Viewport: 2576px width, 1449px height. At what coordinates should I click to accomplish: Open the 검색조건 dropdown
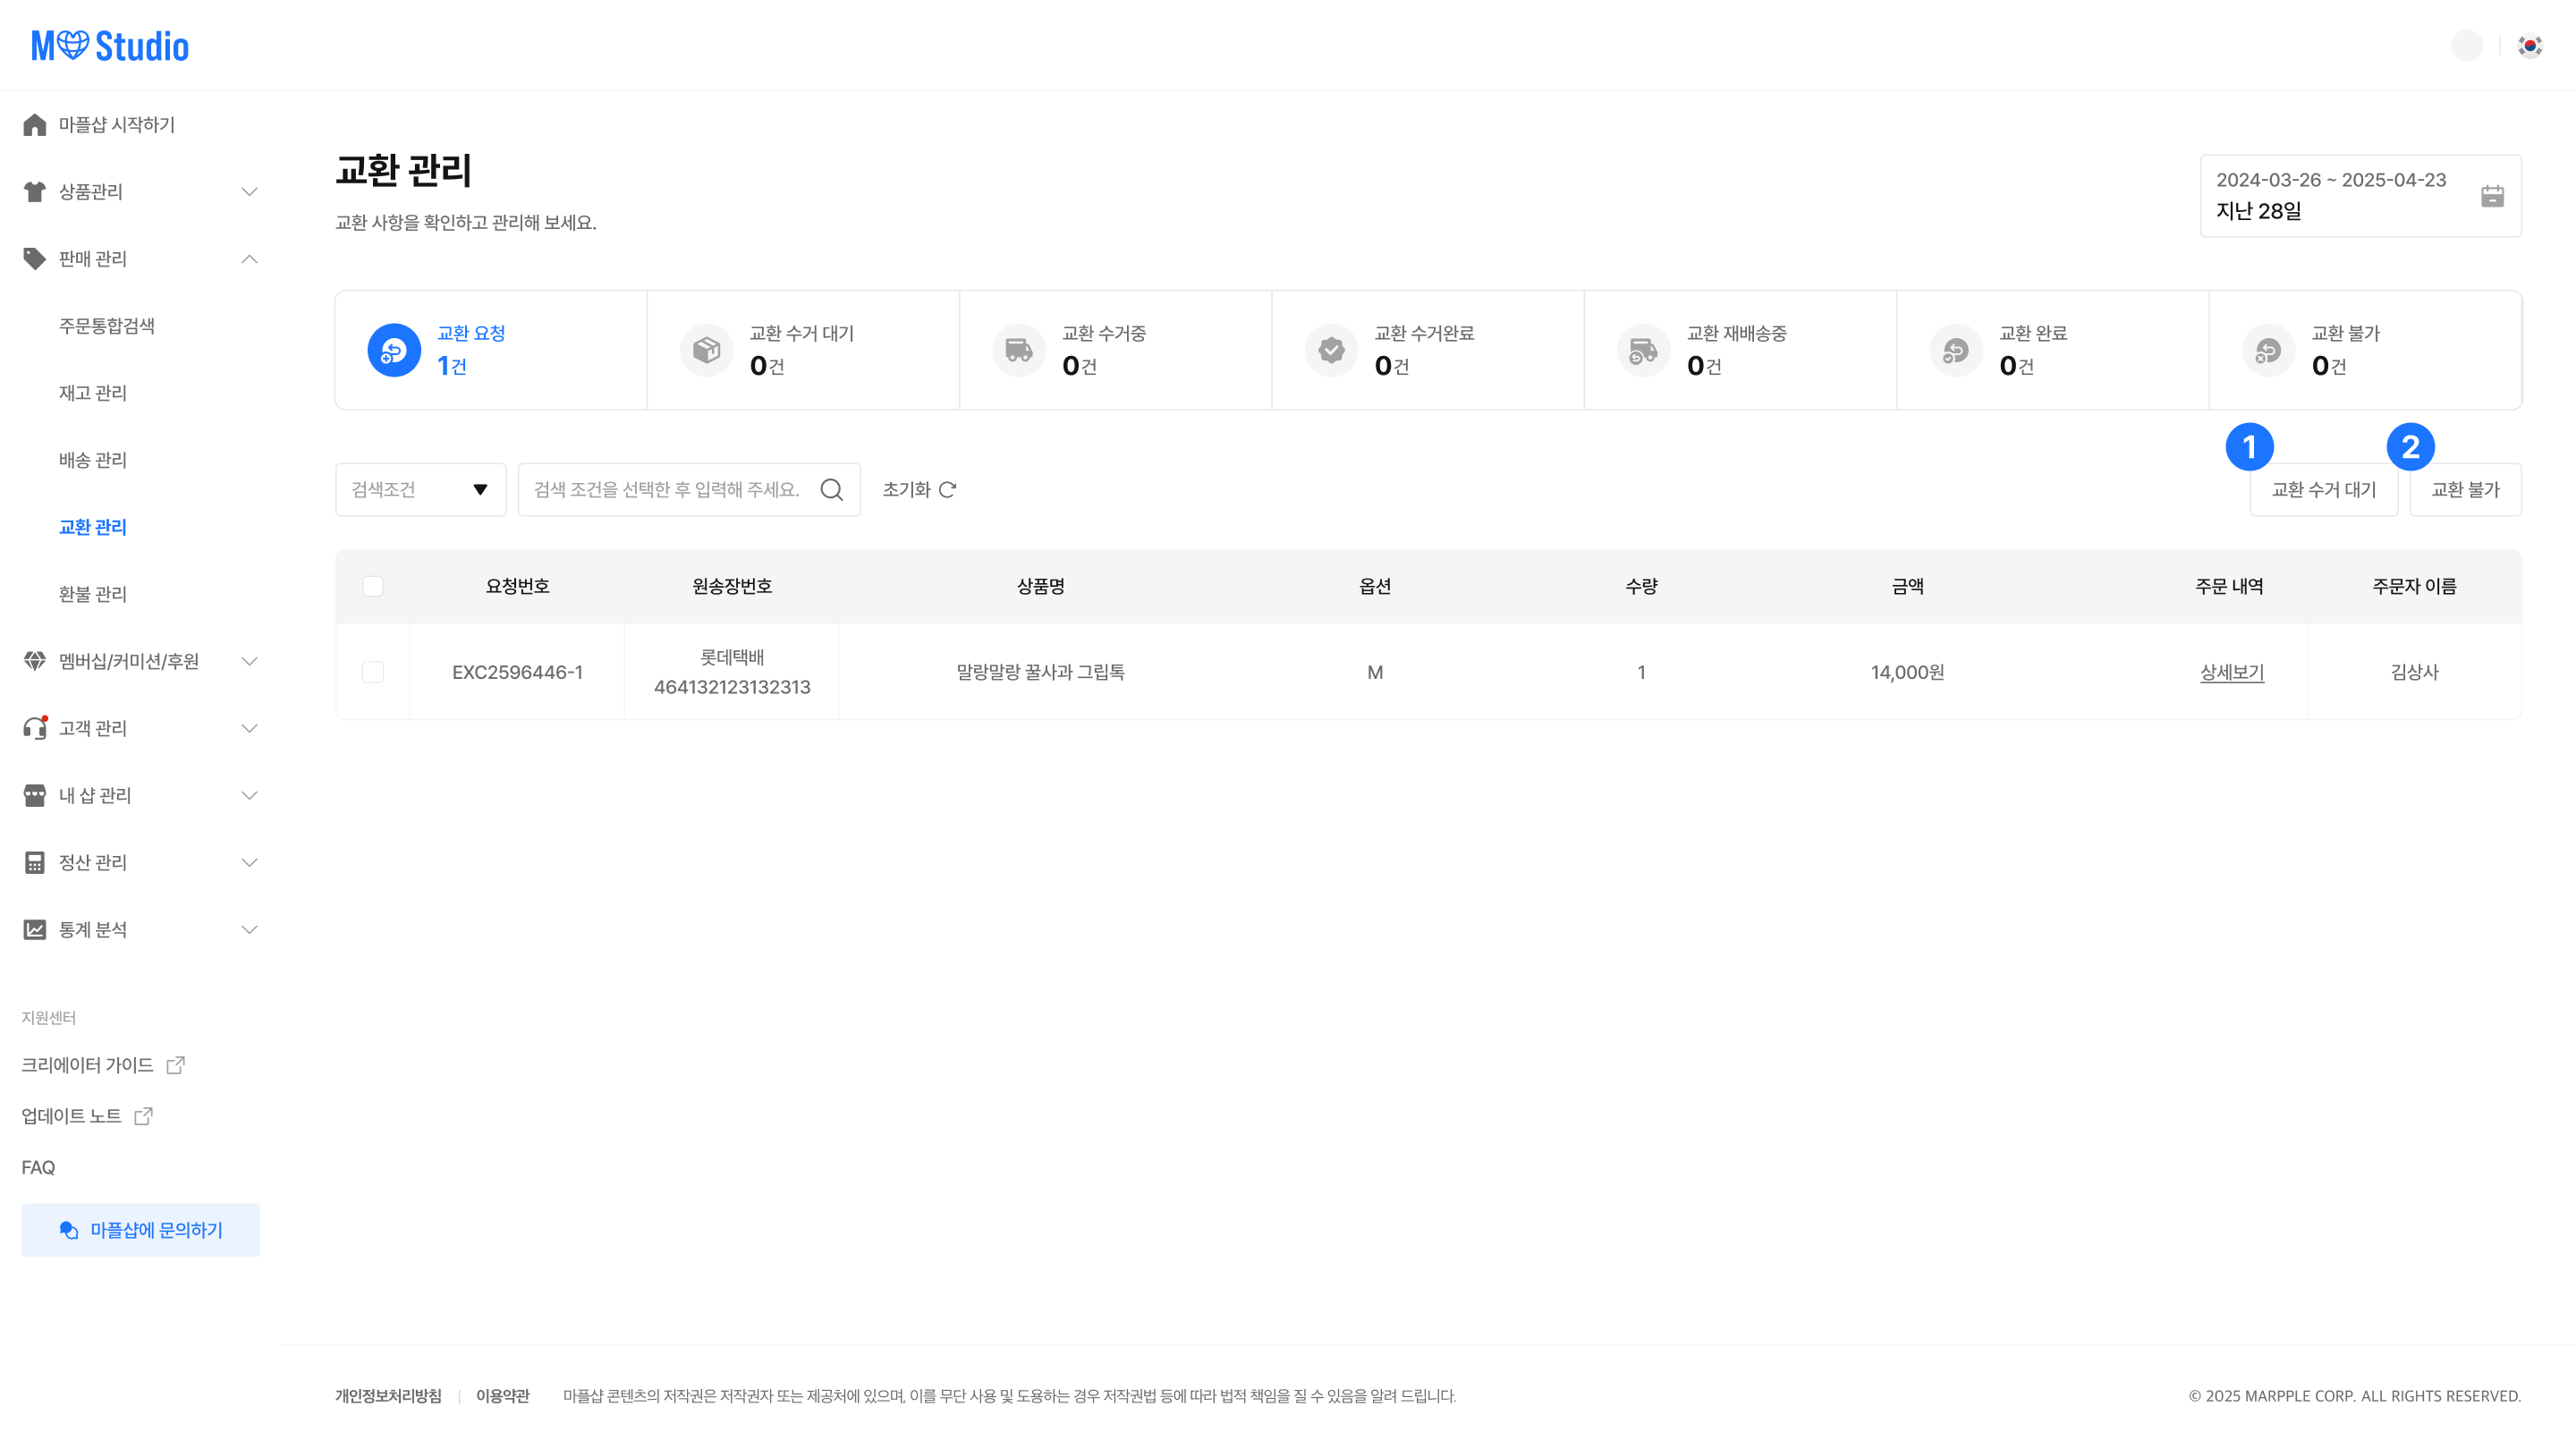(420, 490)
